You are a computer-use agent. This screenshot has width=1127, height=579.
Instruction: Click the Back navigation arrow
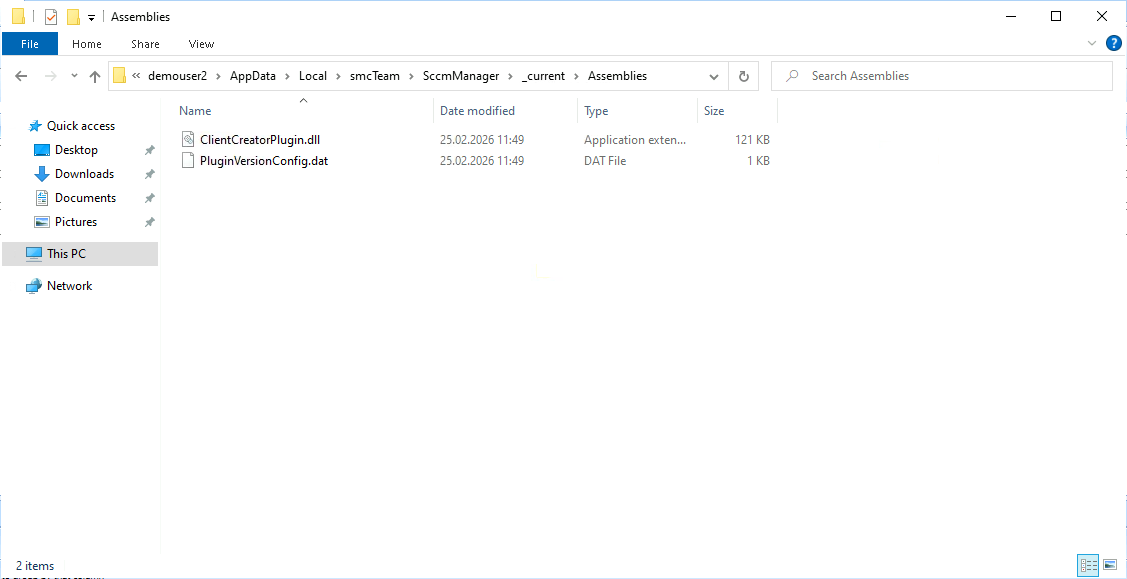[x=21, y=76]
